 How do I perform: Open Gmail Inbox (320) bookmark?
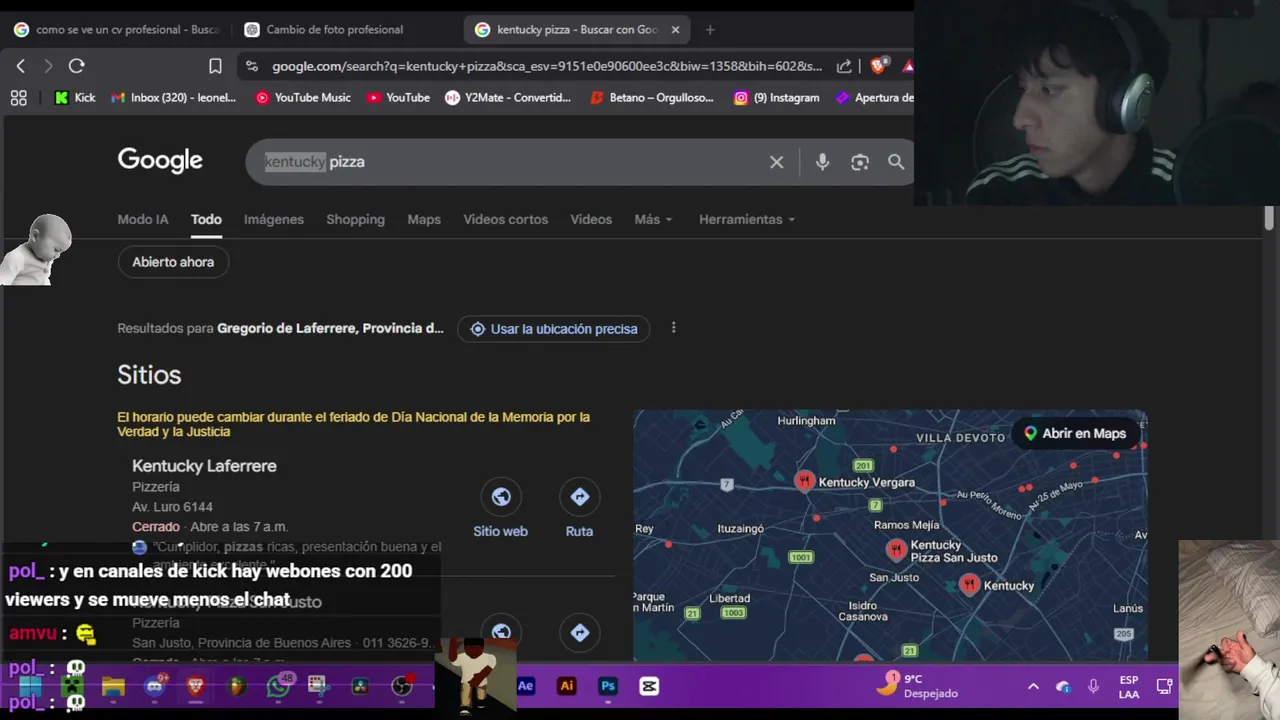coord(174,97)
